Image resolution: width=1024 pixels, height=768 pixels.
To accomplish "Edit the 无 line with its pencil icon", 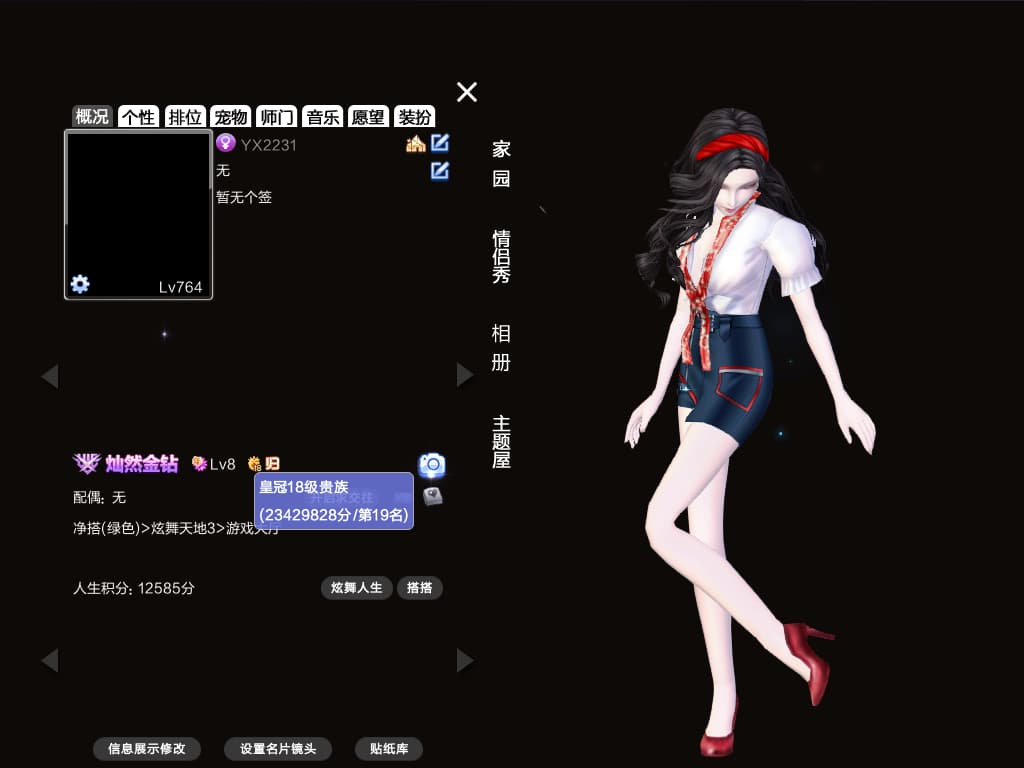I will tap(440, 170).
